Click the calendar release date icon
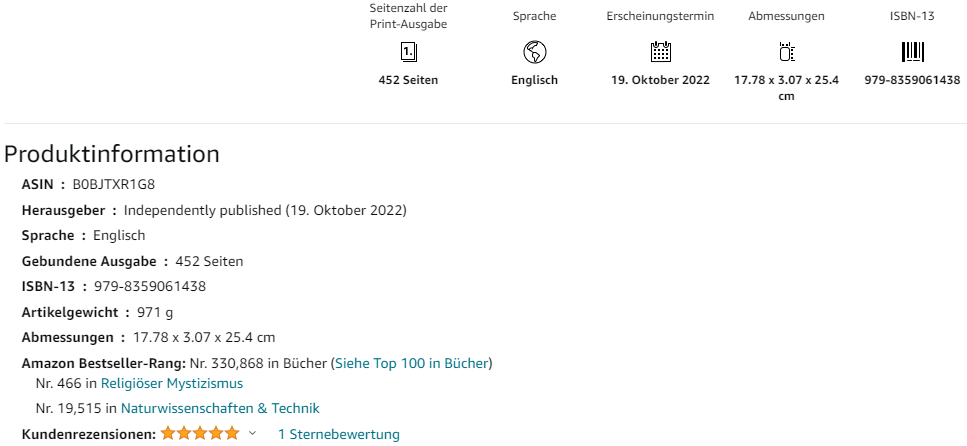967x446 pixels. point(660,52)
